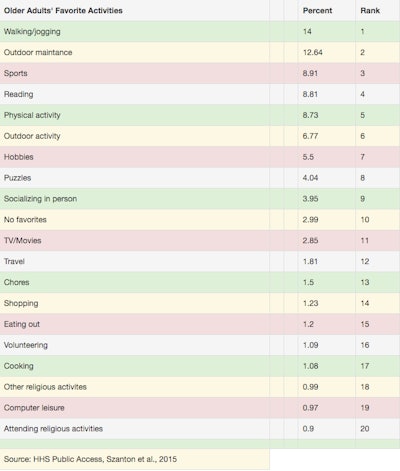
Task: Select the Percent column header
Action: [x=317, y=11]
